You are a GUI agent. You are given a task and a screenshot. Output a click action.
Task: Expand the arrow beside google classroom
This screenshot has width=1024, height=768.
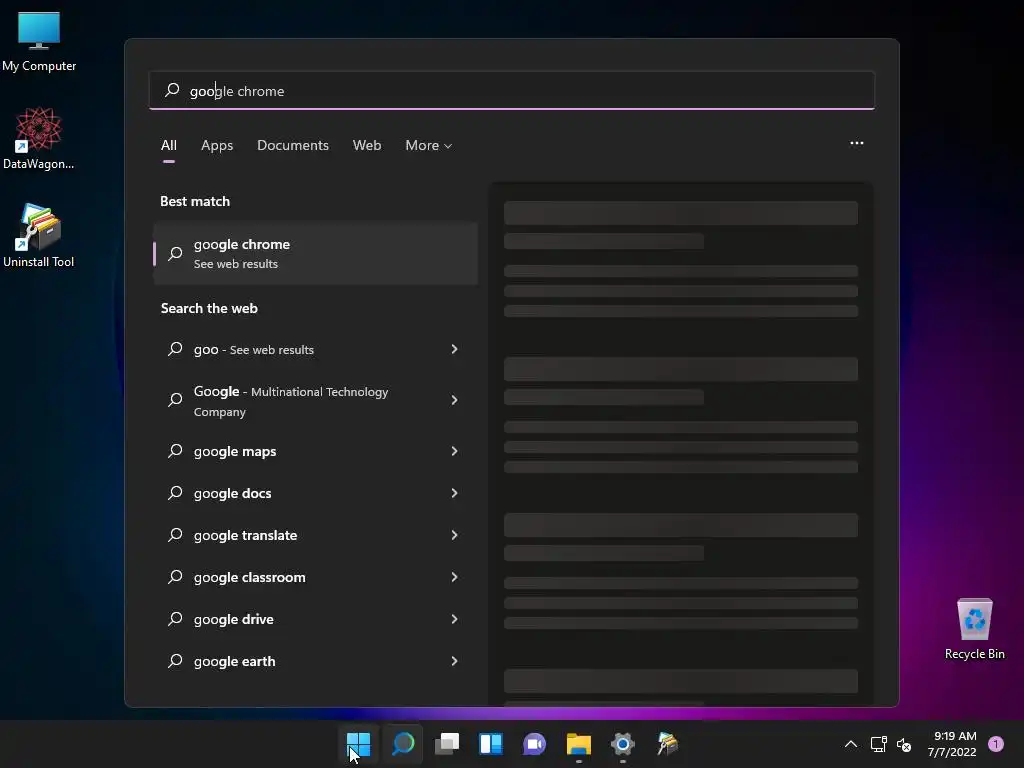(455, 577)
